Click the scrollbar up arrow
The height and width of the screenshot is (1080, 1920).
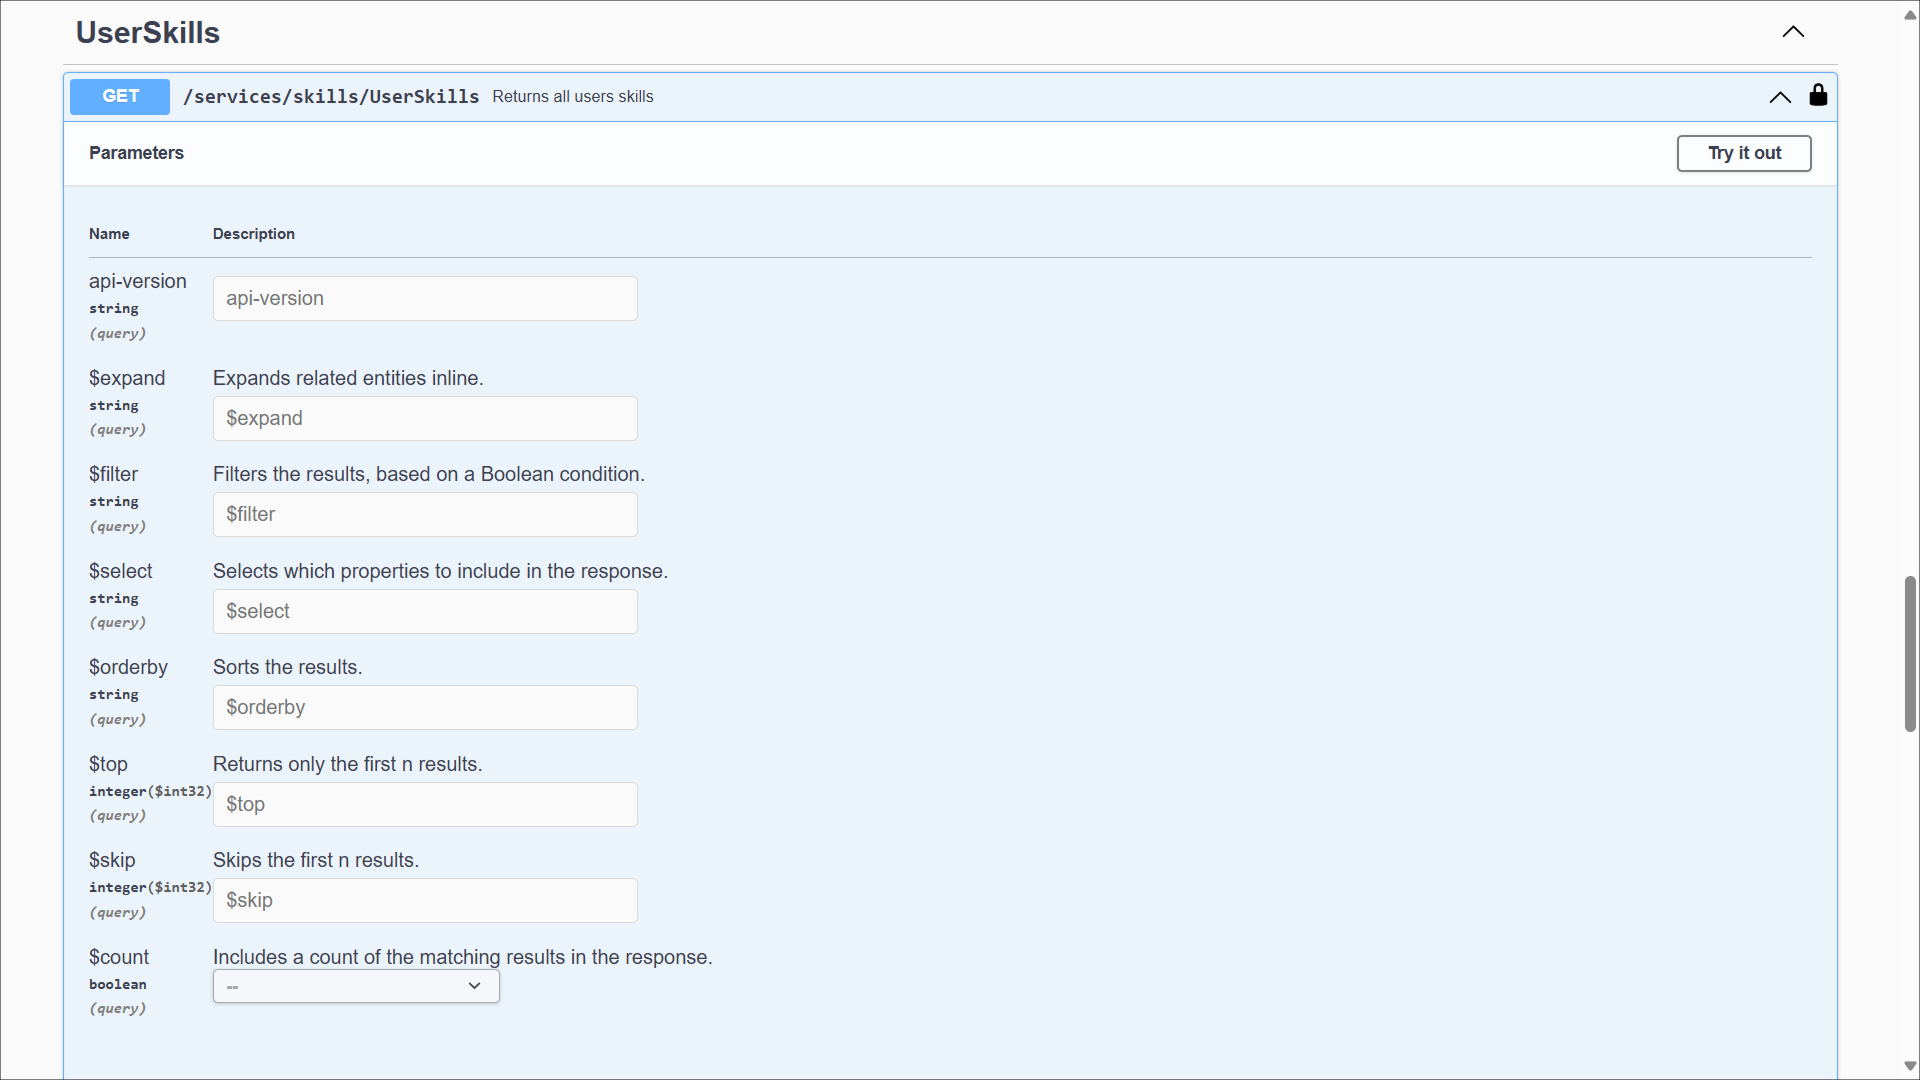coord(1910,14)
